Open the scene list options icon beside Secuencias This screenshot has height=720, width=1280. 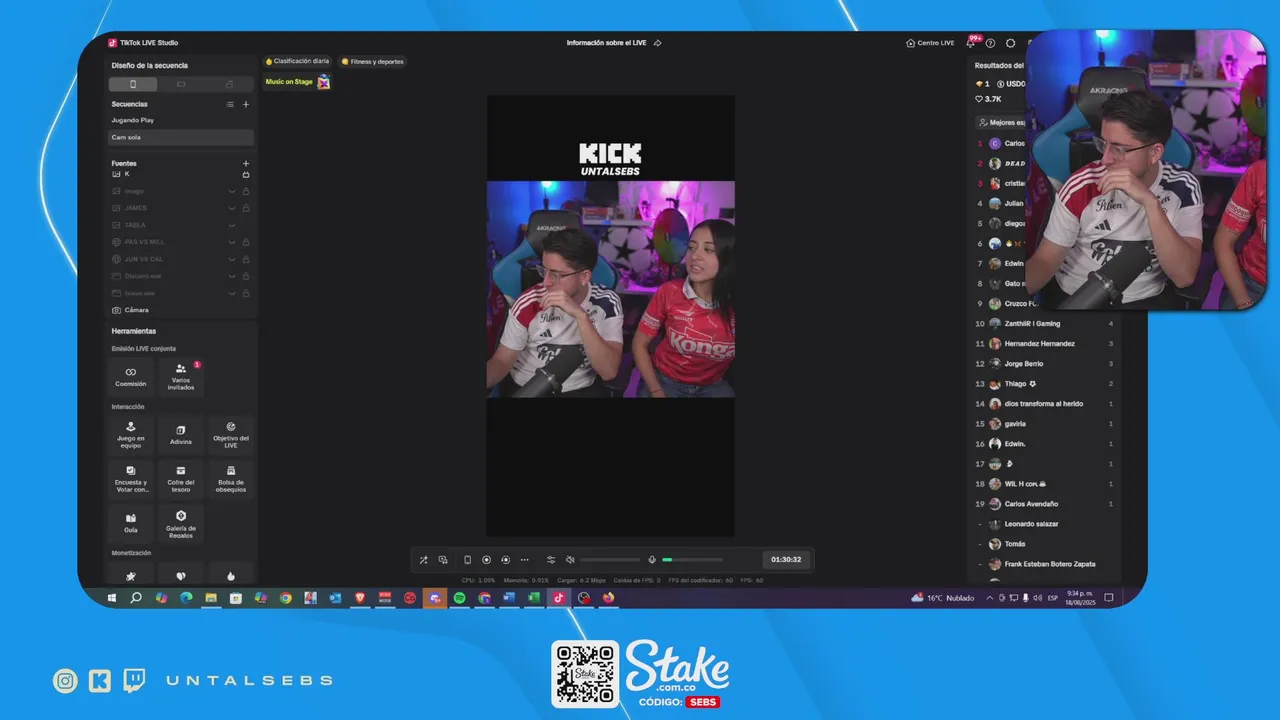(230, 104)
